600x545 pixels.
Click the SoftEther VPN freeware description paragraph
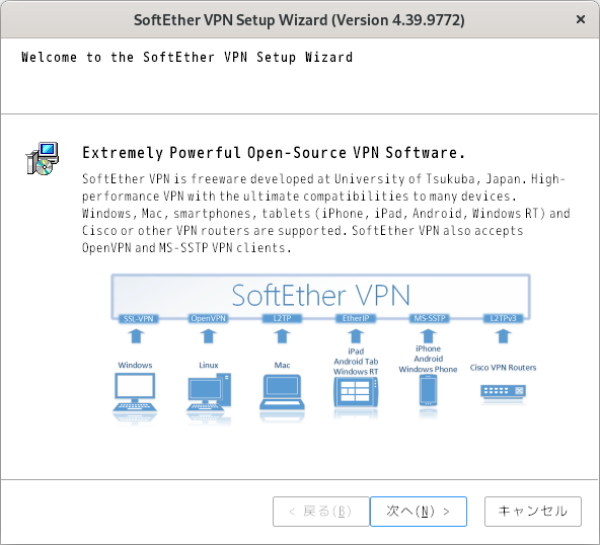pos(326,213)
